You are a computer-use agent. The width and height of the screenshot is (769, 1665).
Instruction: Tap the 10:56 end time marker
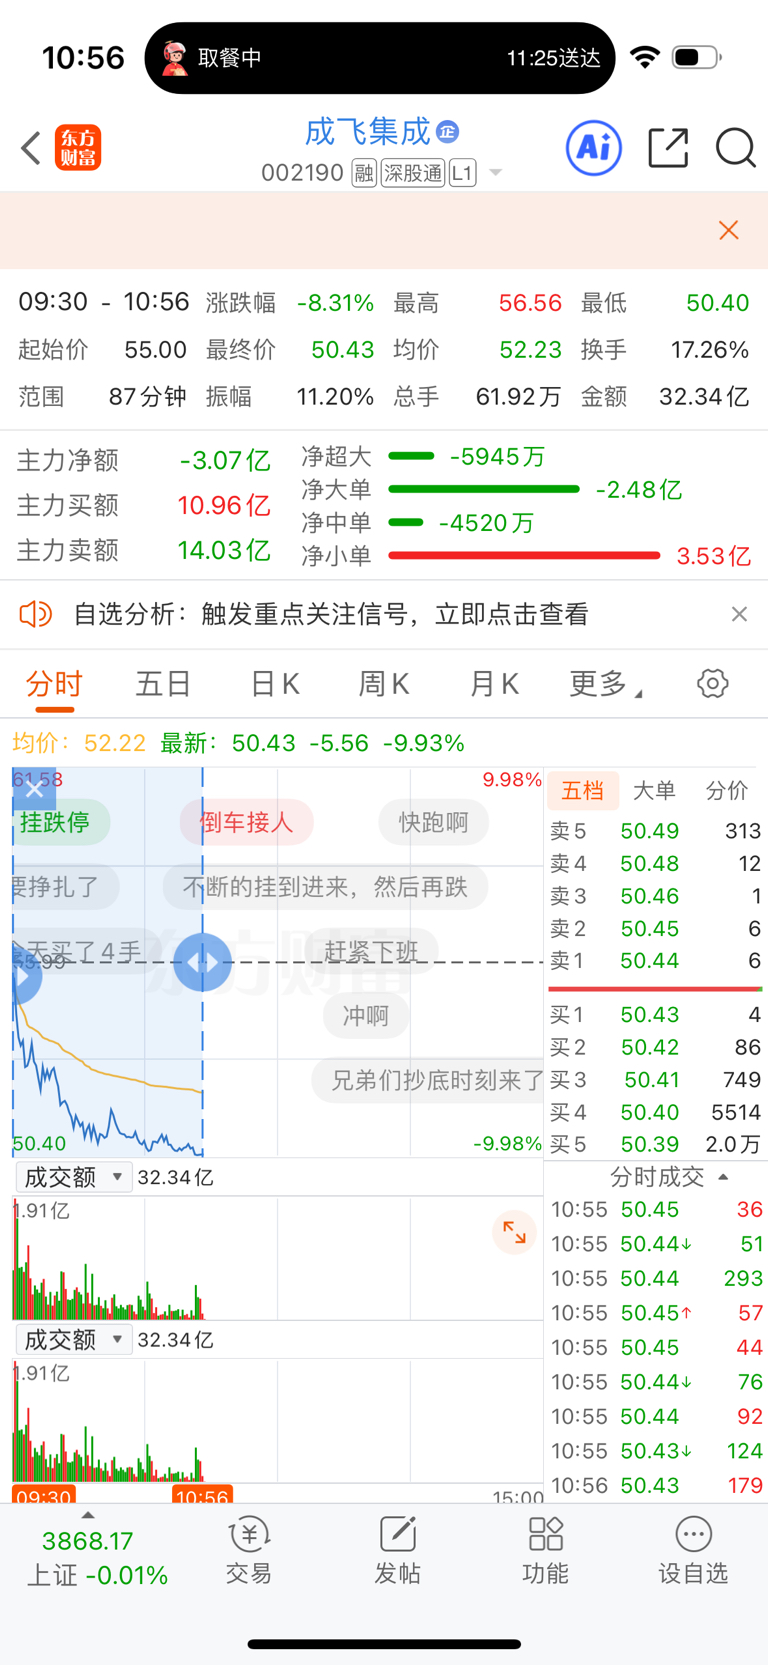tap(202, 1496)
